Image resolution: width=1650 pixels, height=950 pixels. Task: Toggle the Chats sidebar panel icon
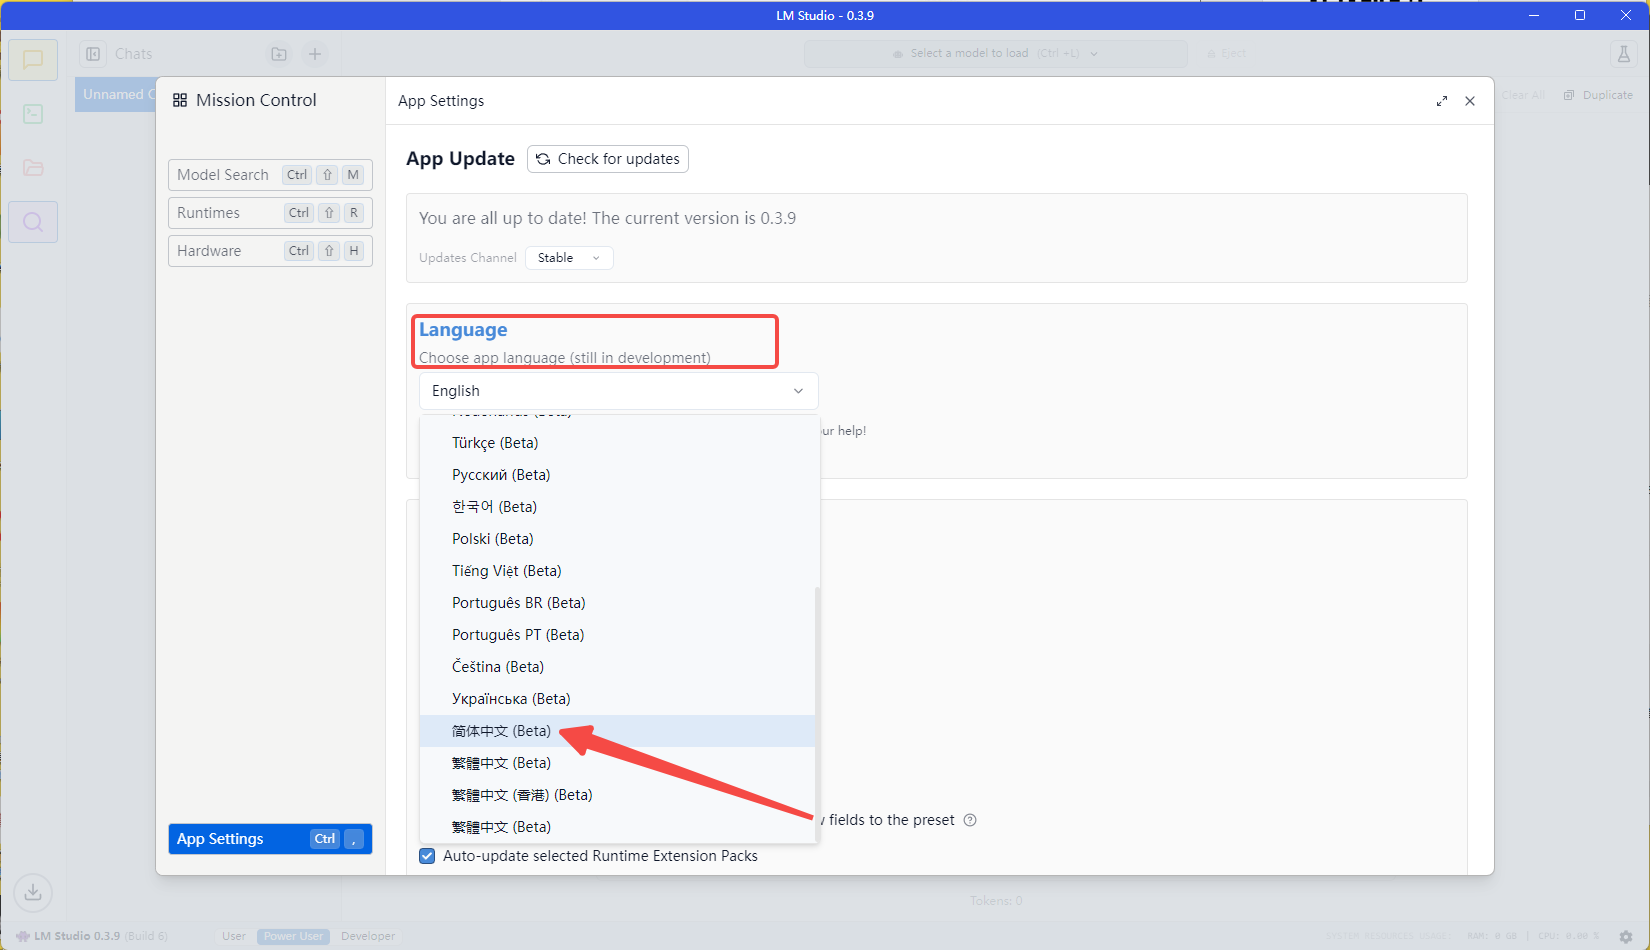click(x=93, y=54)
